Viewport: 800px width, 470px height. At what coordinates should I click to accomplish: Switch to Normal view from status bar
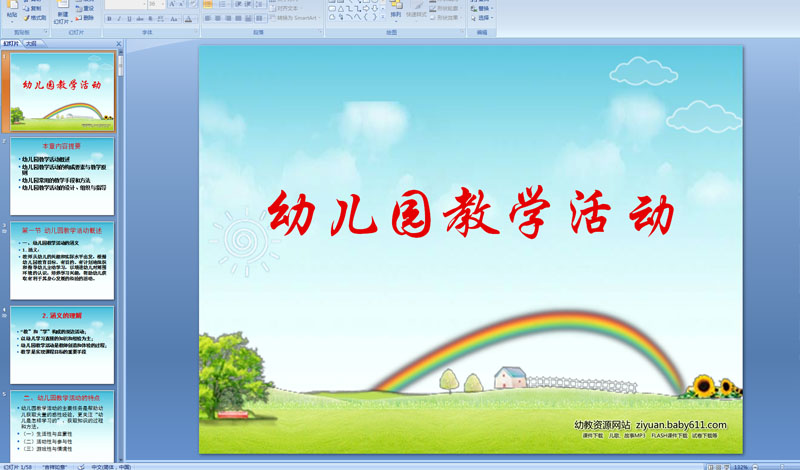click(x=710, y=467)
